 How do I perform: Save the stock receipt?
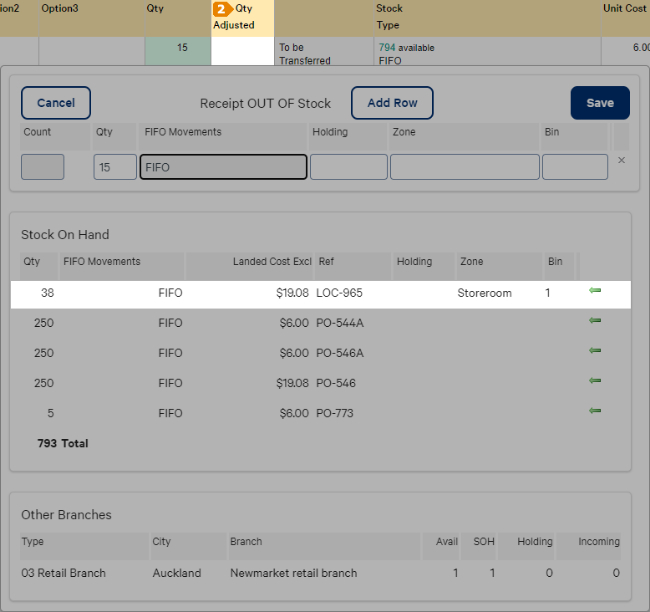pyautogui.click(x=599, y=103)
